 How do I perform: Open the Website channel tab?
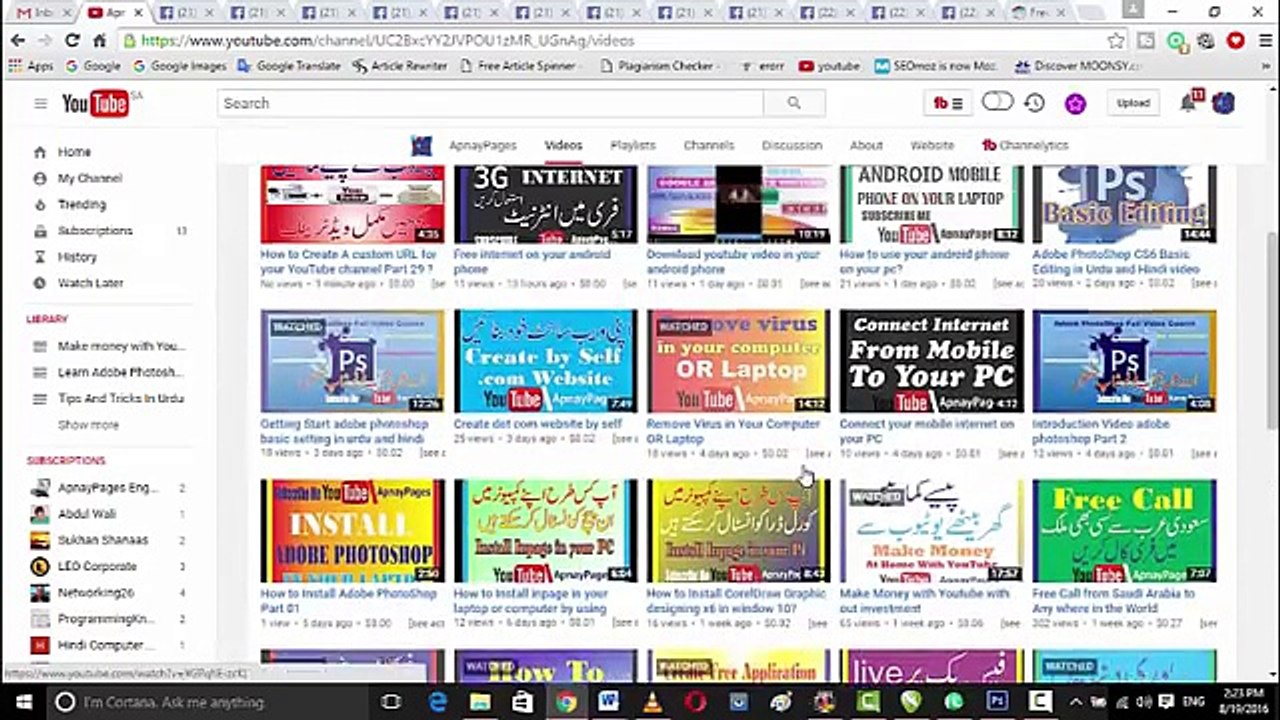coord(932,145)
